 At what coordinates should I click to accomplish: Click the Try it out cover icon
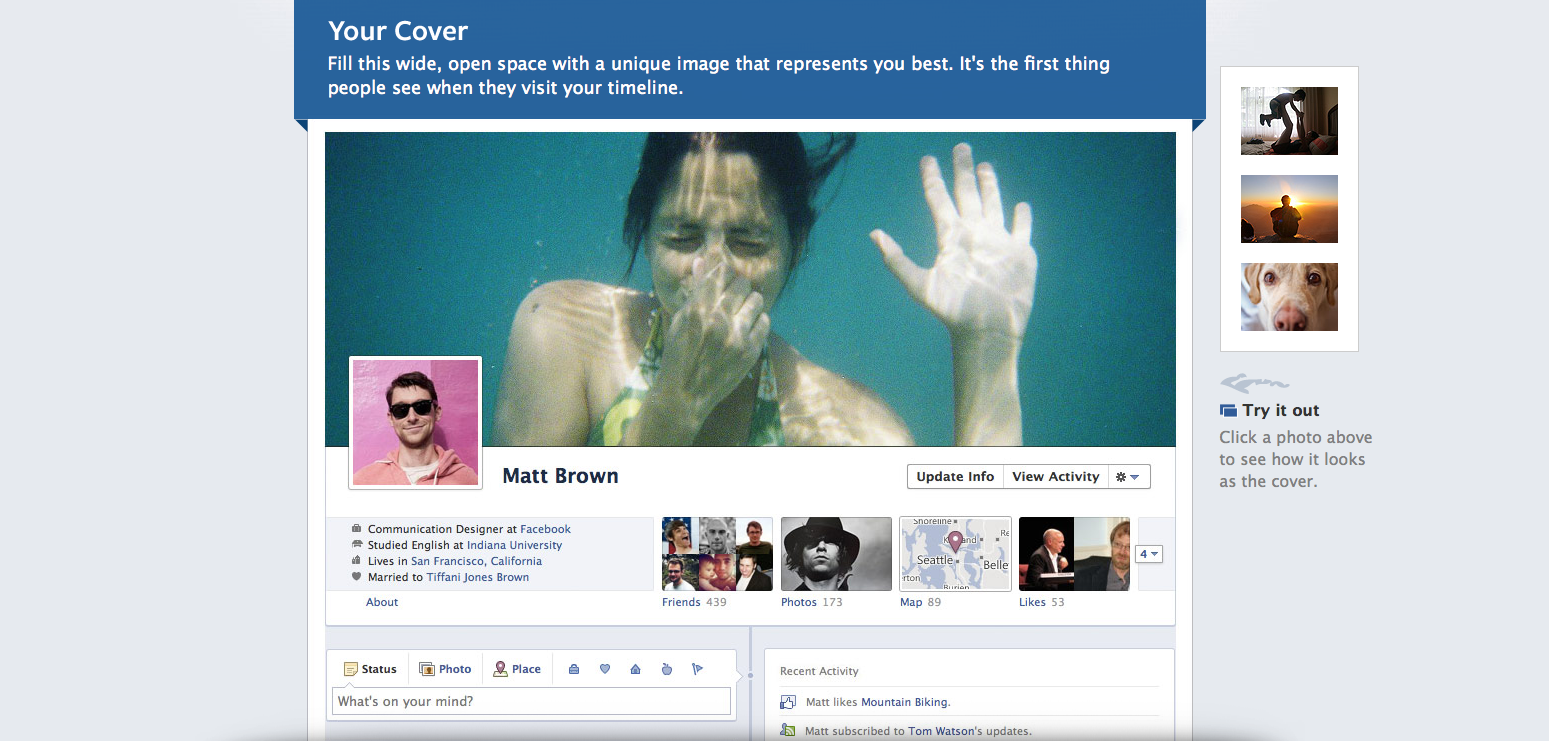pos(1229,411)
